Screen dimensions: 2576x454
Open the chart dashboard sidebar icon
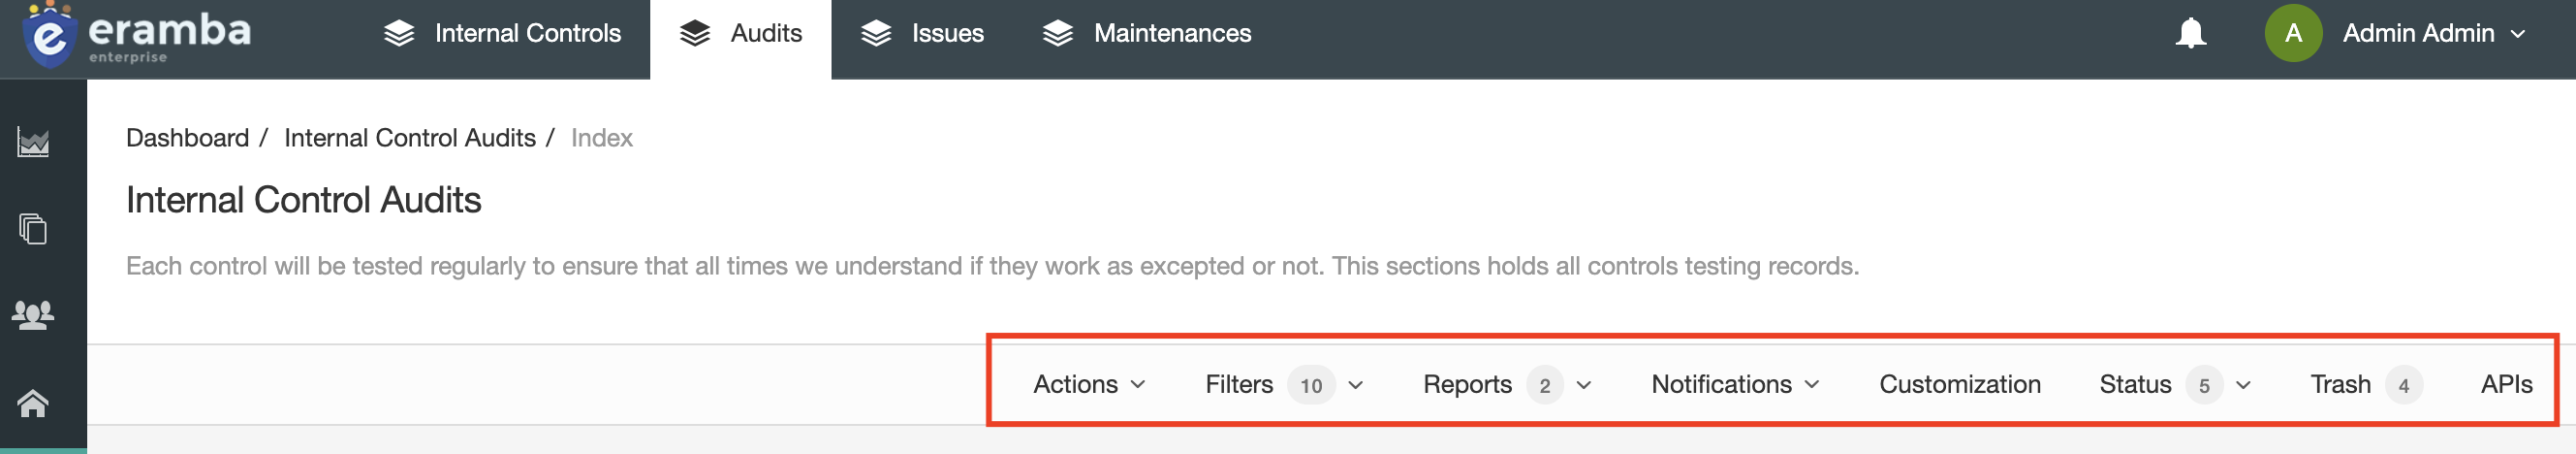(33, 142)
